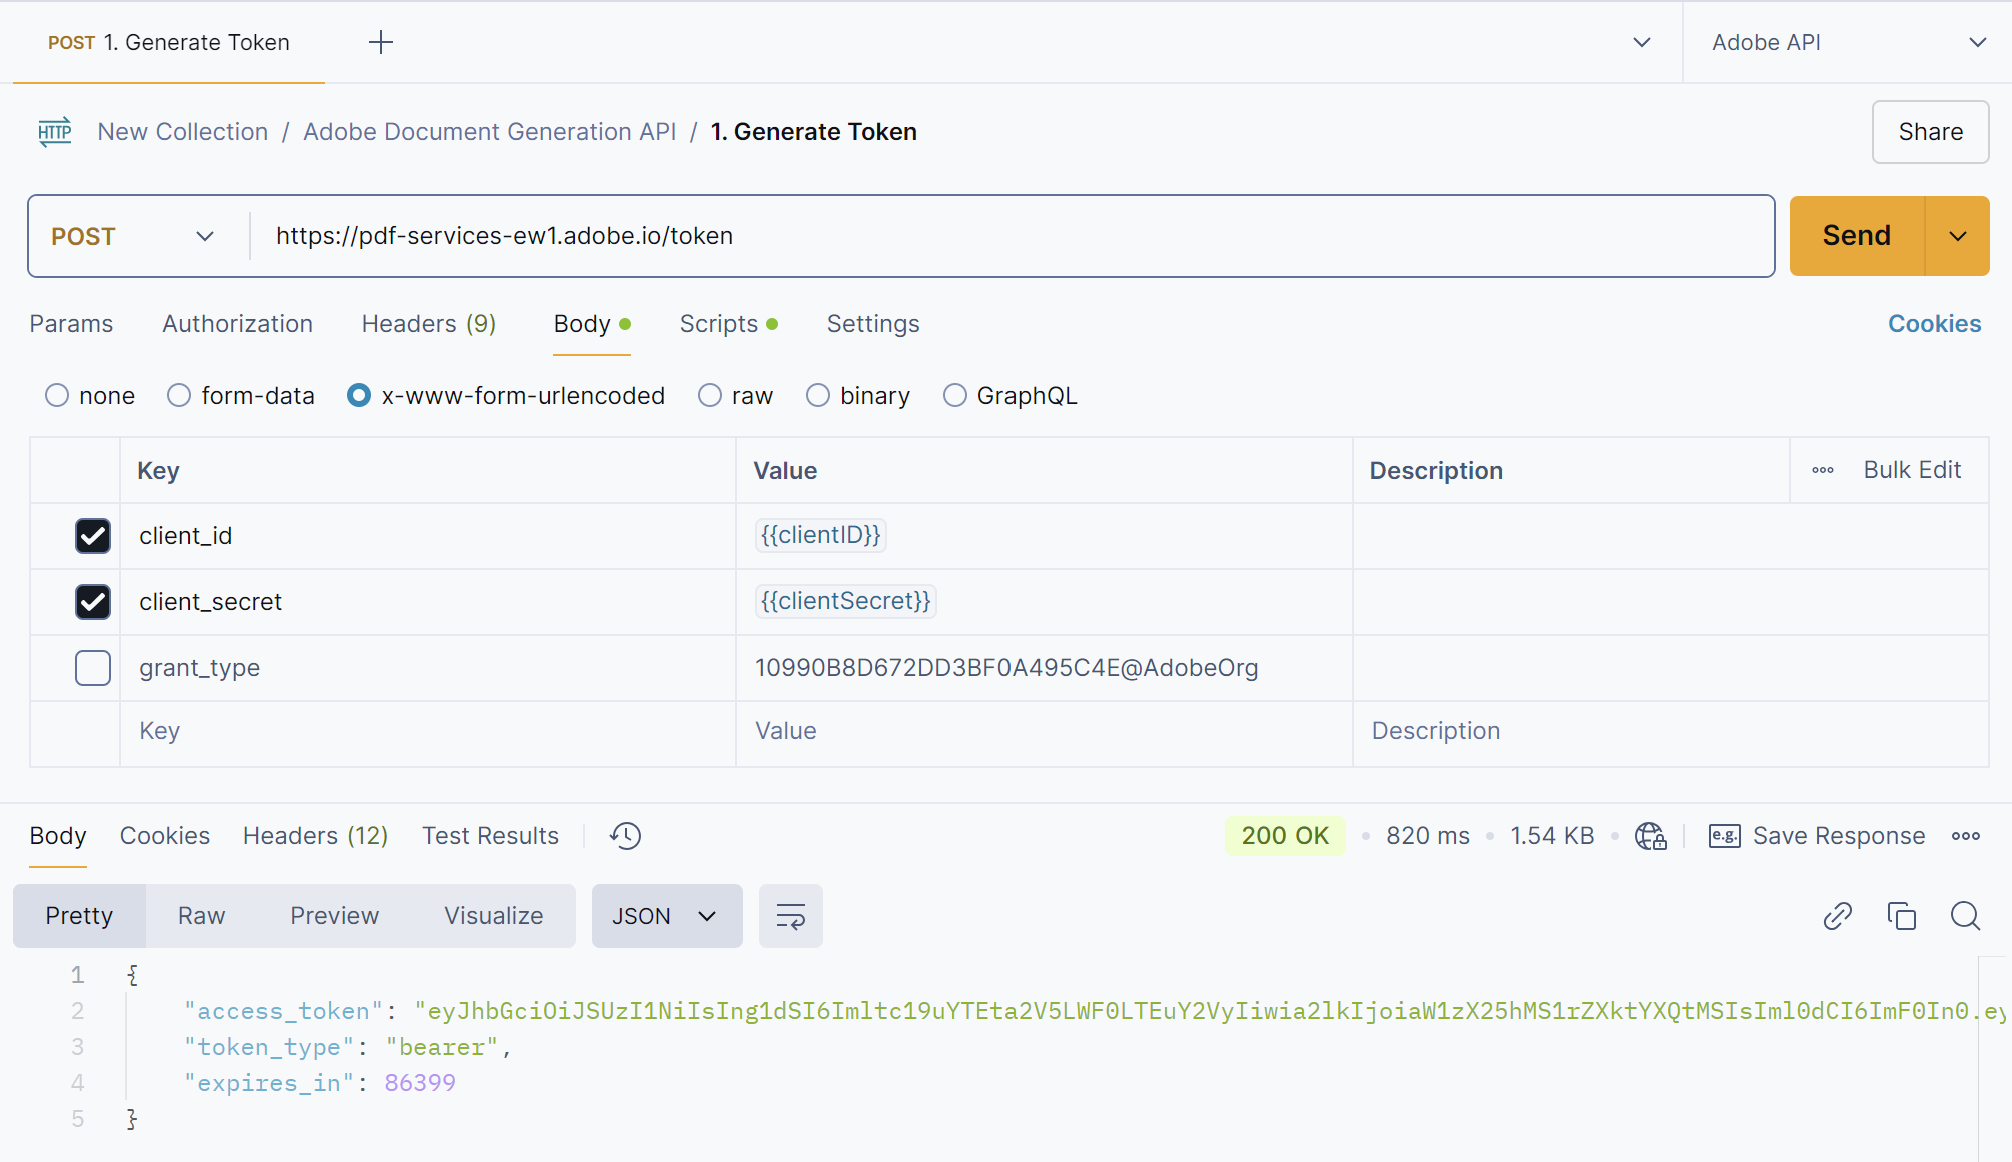Enable the grant_type parameter
This screenshot has height=1162, width=2012.
(x=92, y=667)
